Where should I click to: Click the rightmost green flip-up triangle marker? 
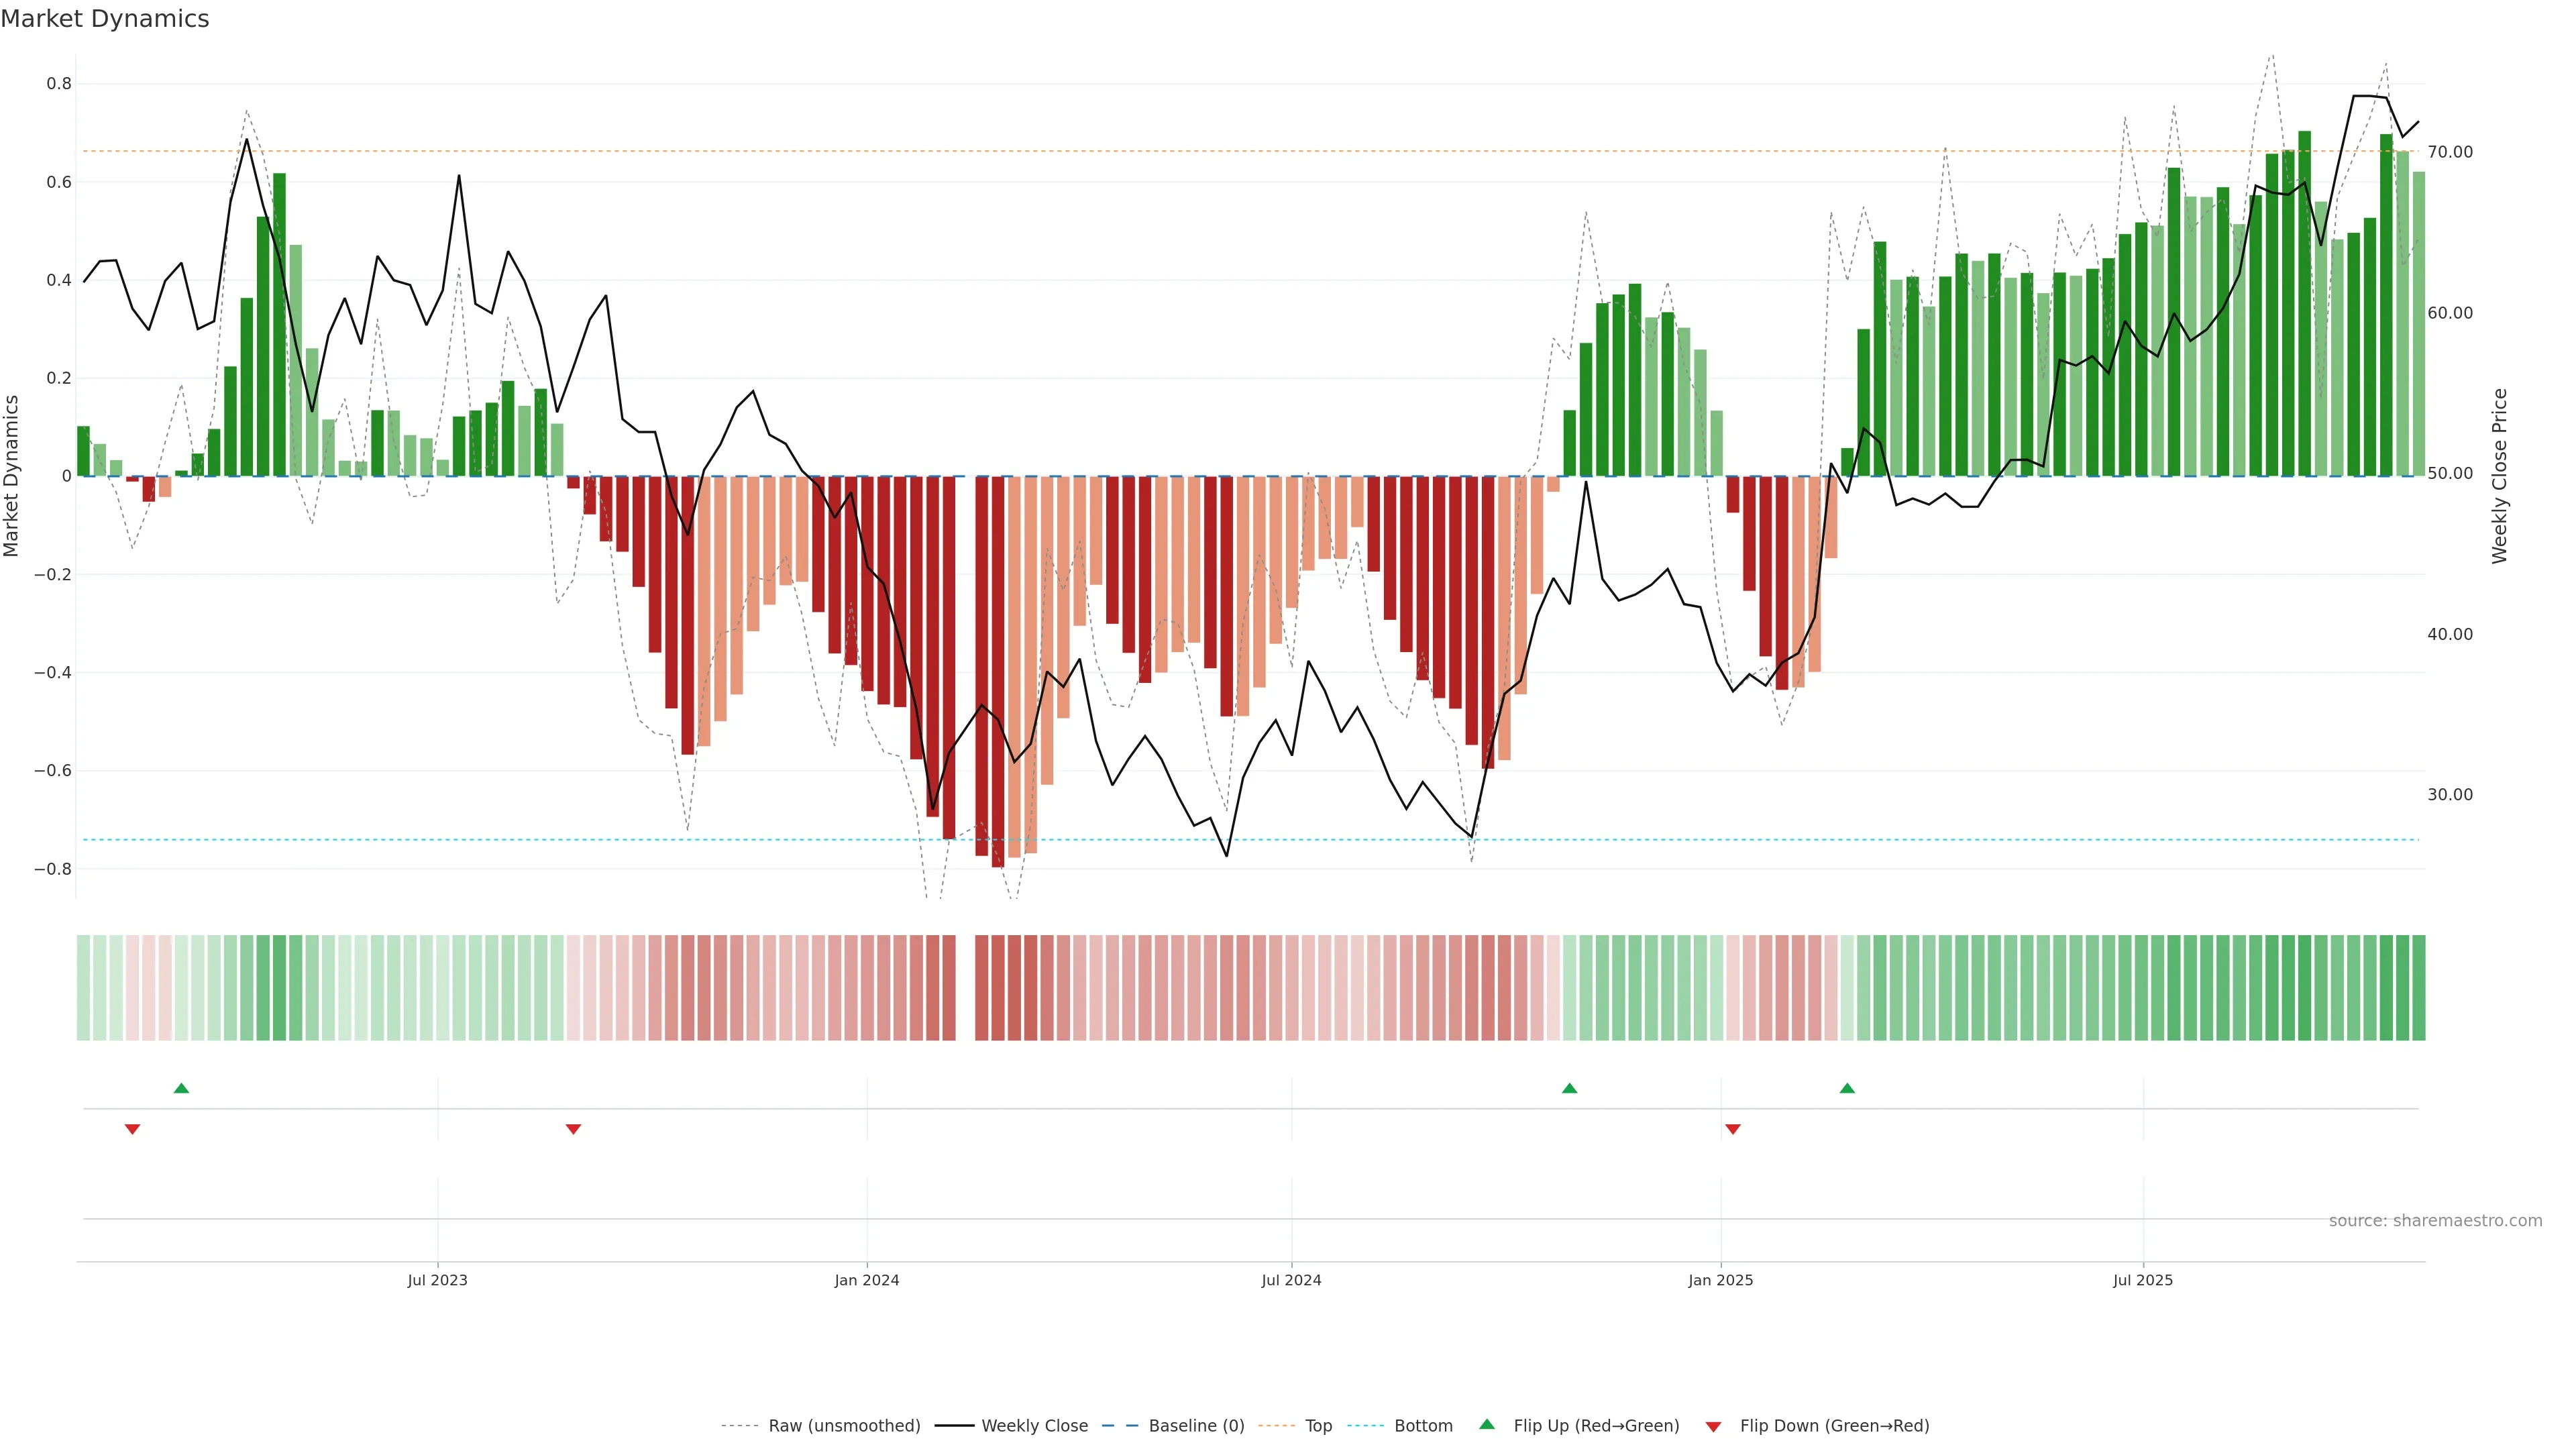tap(1847, 1088)
